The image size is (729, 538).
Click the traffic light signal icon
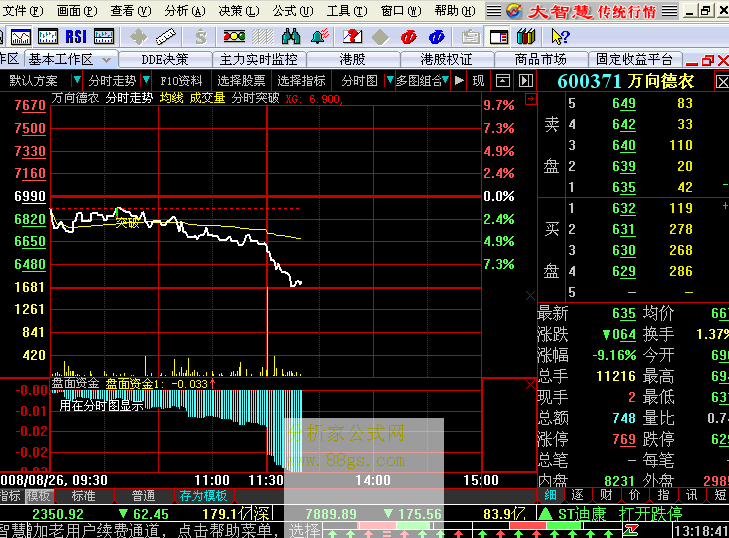234,36
